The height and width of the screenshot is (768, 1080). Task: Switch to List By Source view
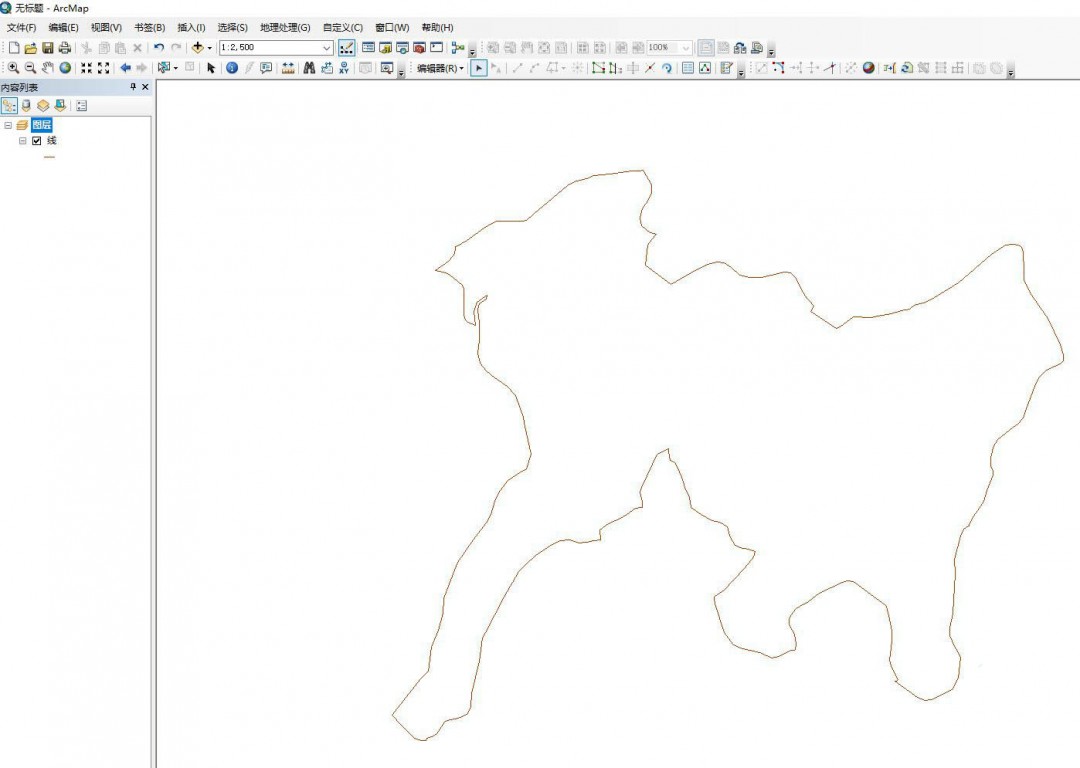(26, 105)
